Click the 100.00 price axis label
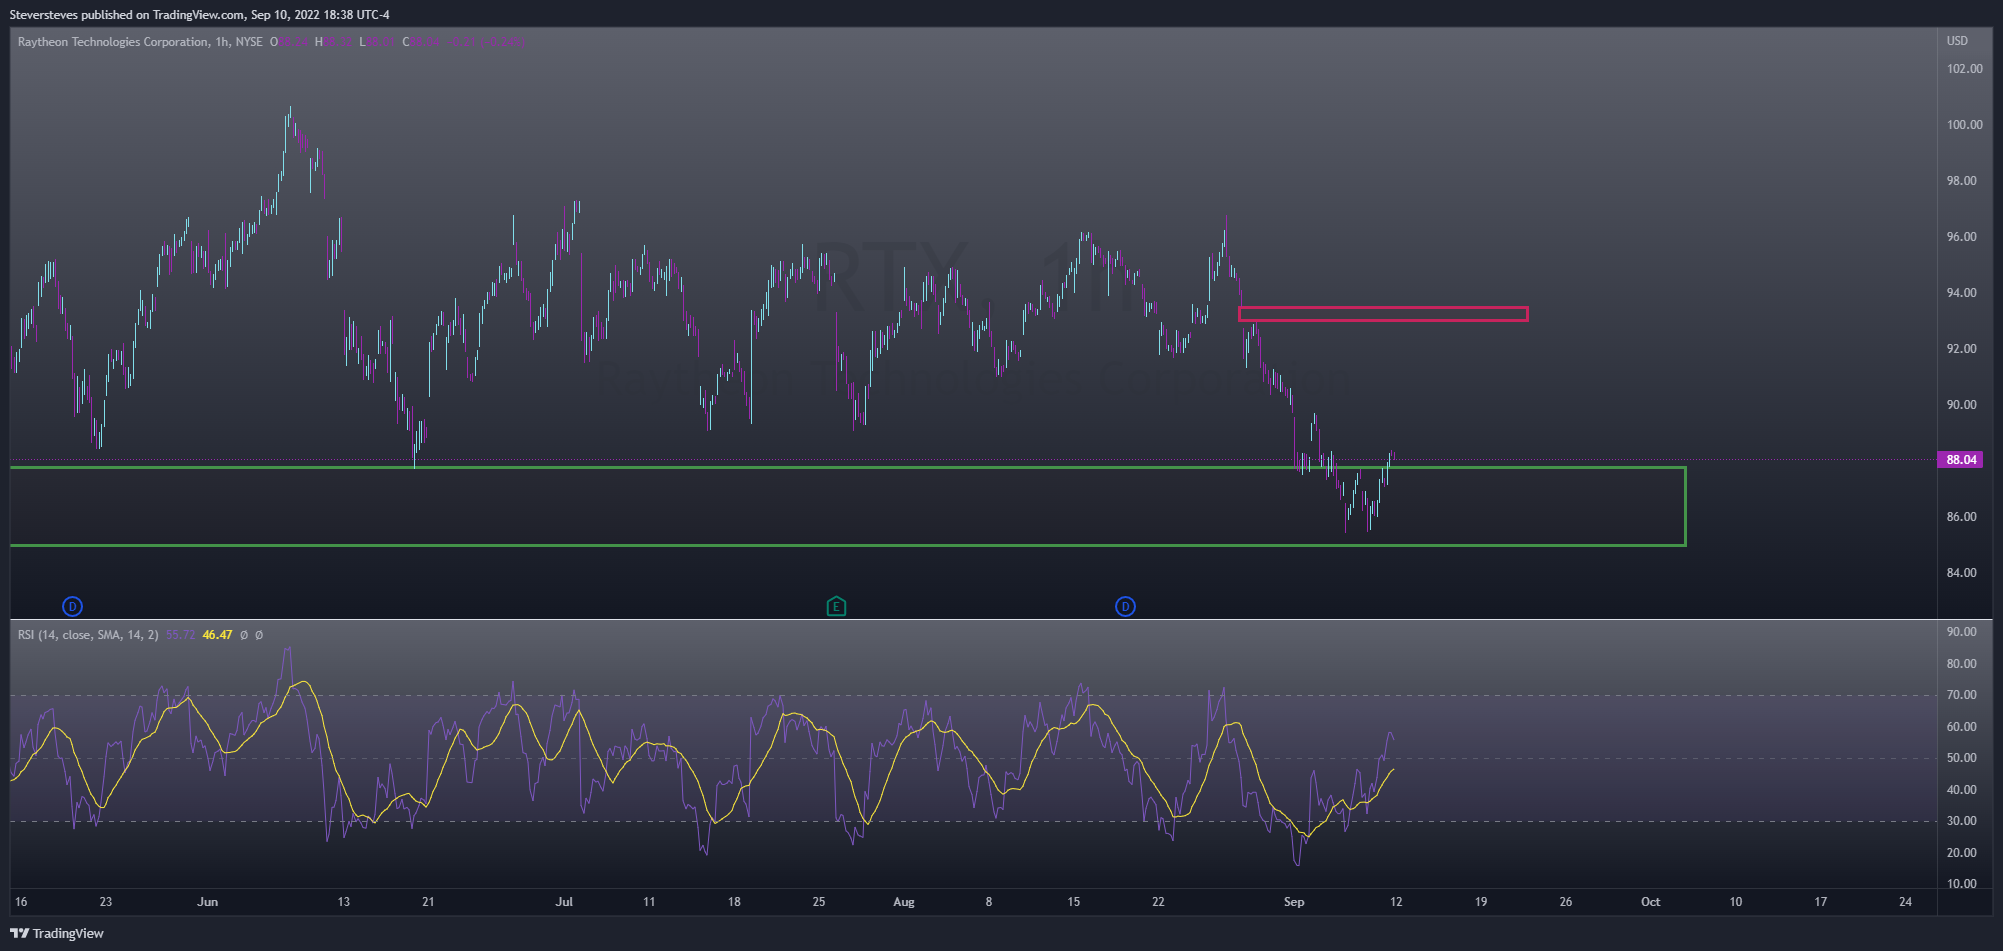Screen dimensions: 2003x951 1964,125
